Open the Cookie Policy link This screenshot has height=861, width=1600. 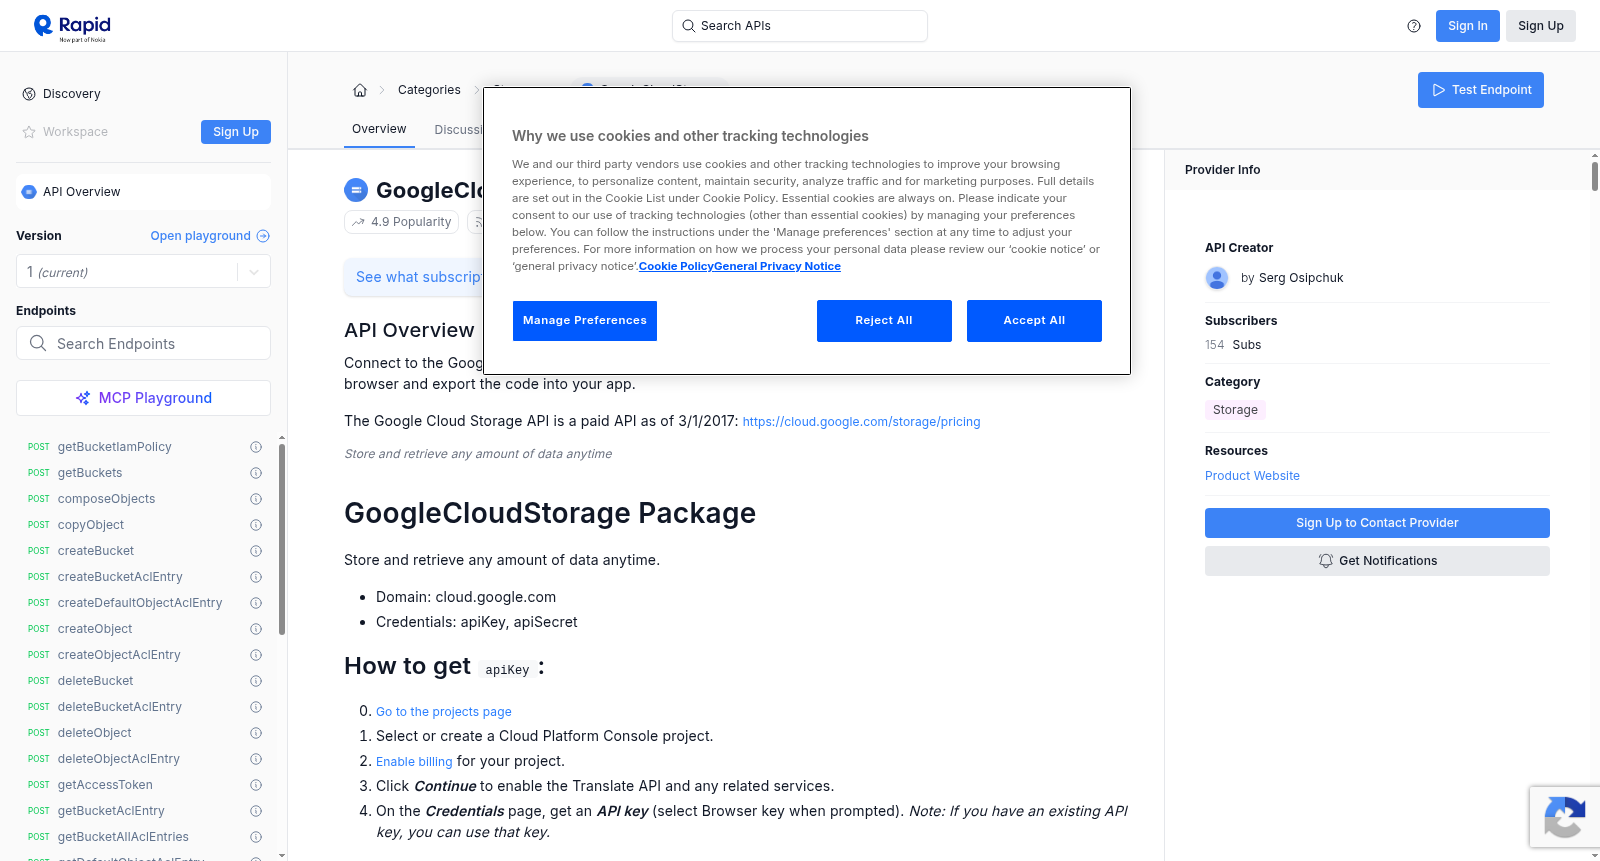tap(676, 266)
